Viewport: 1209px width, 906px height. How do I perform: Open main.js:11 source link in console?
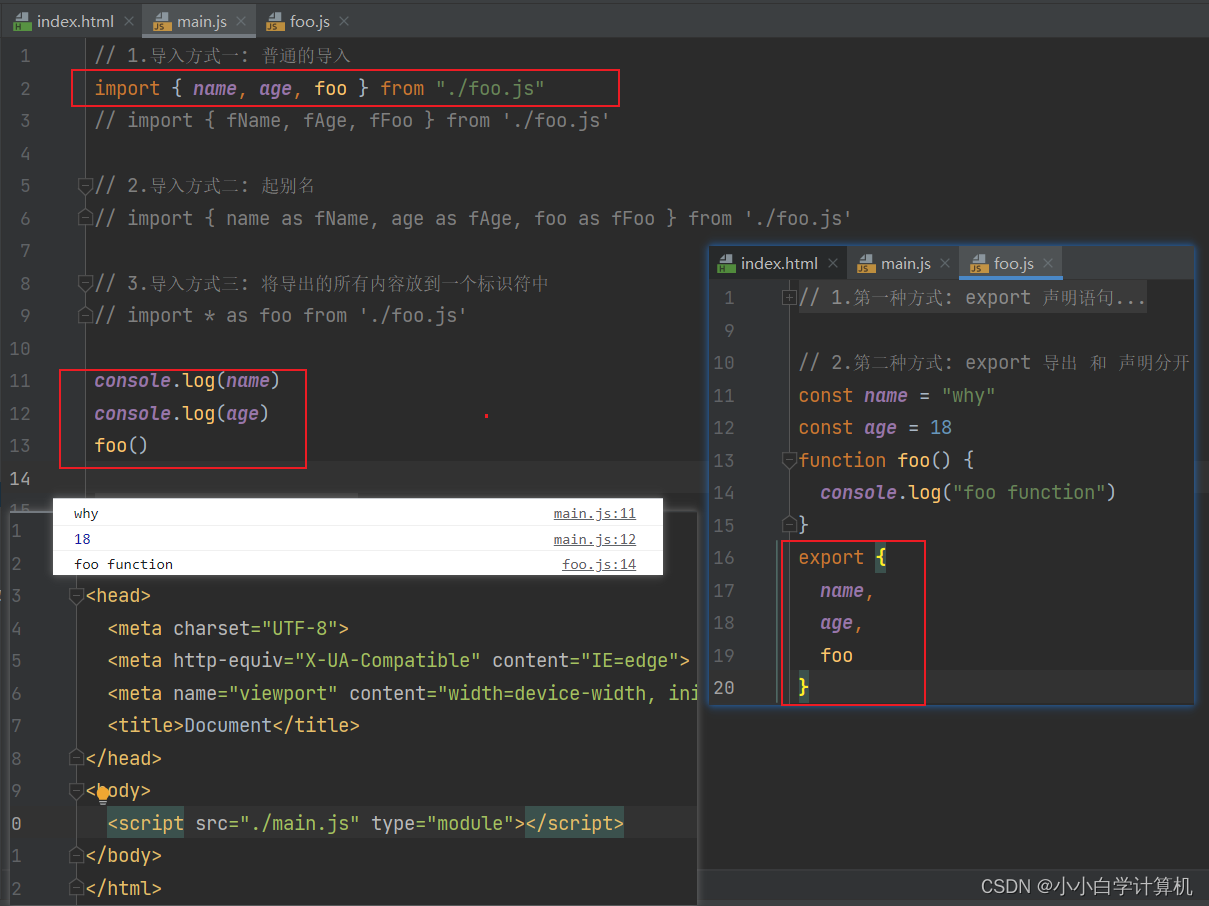click(595, 514)
